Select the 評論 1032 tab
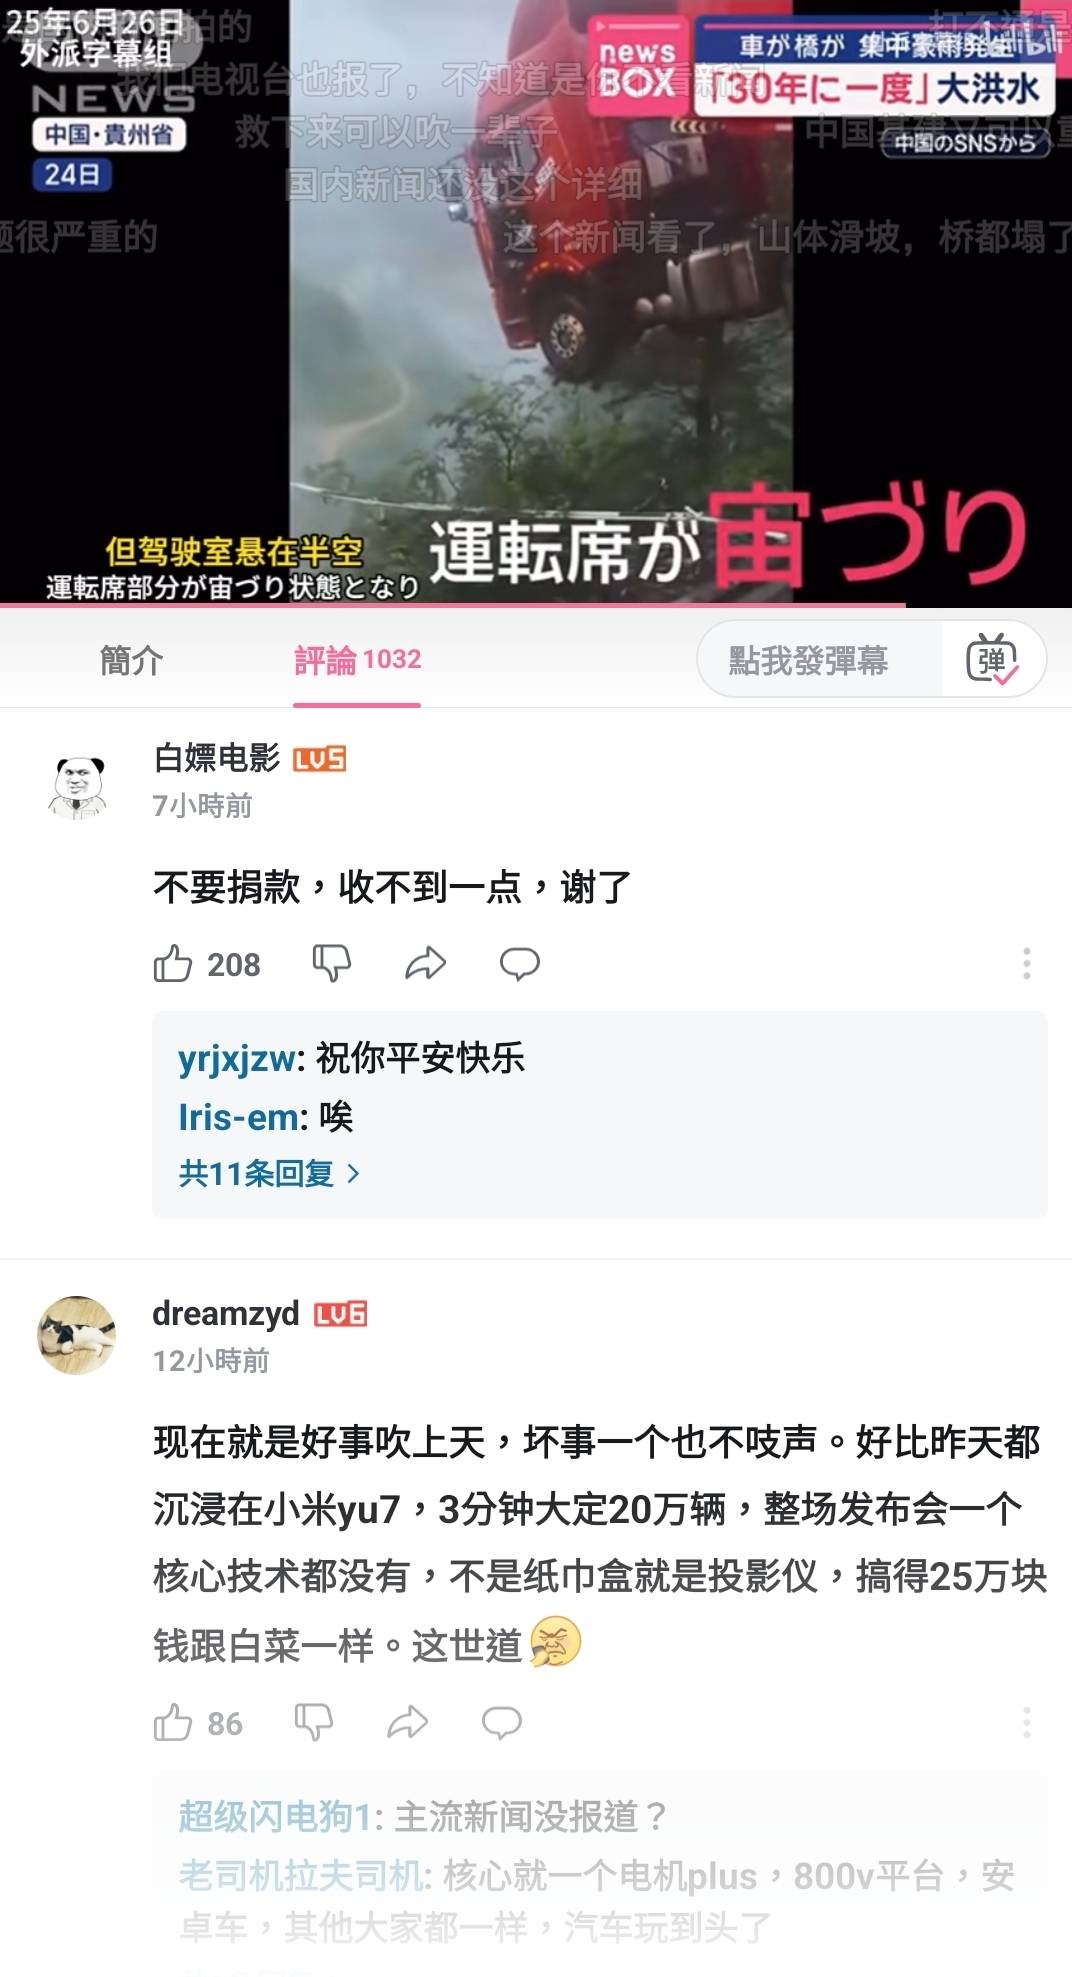This screenshot has width=1072, height=1977. tap(357, 660)
